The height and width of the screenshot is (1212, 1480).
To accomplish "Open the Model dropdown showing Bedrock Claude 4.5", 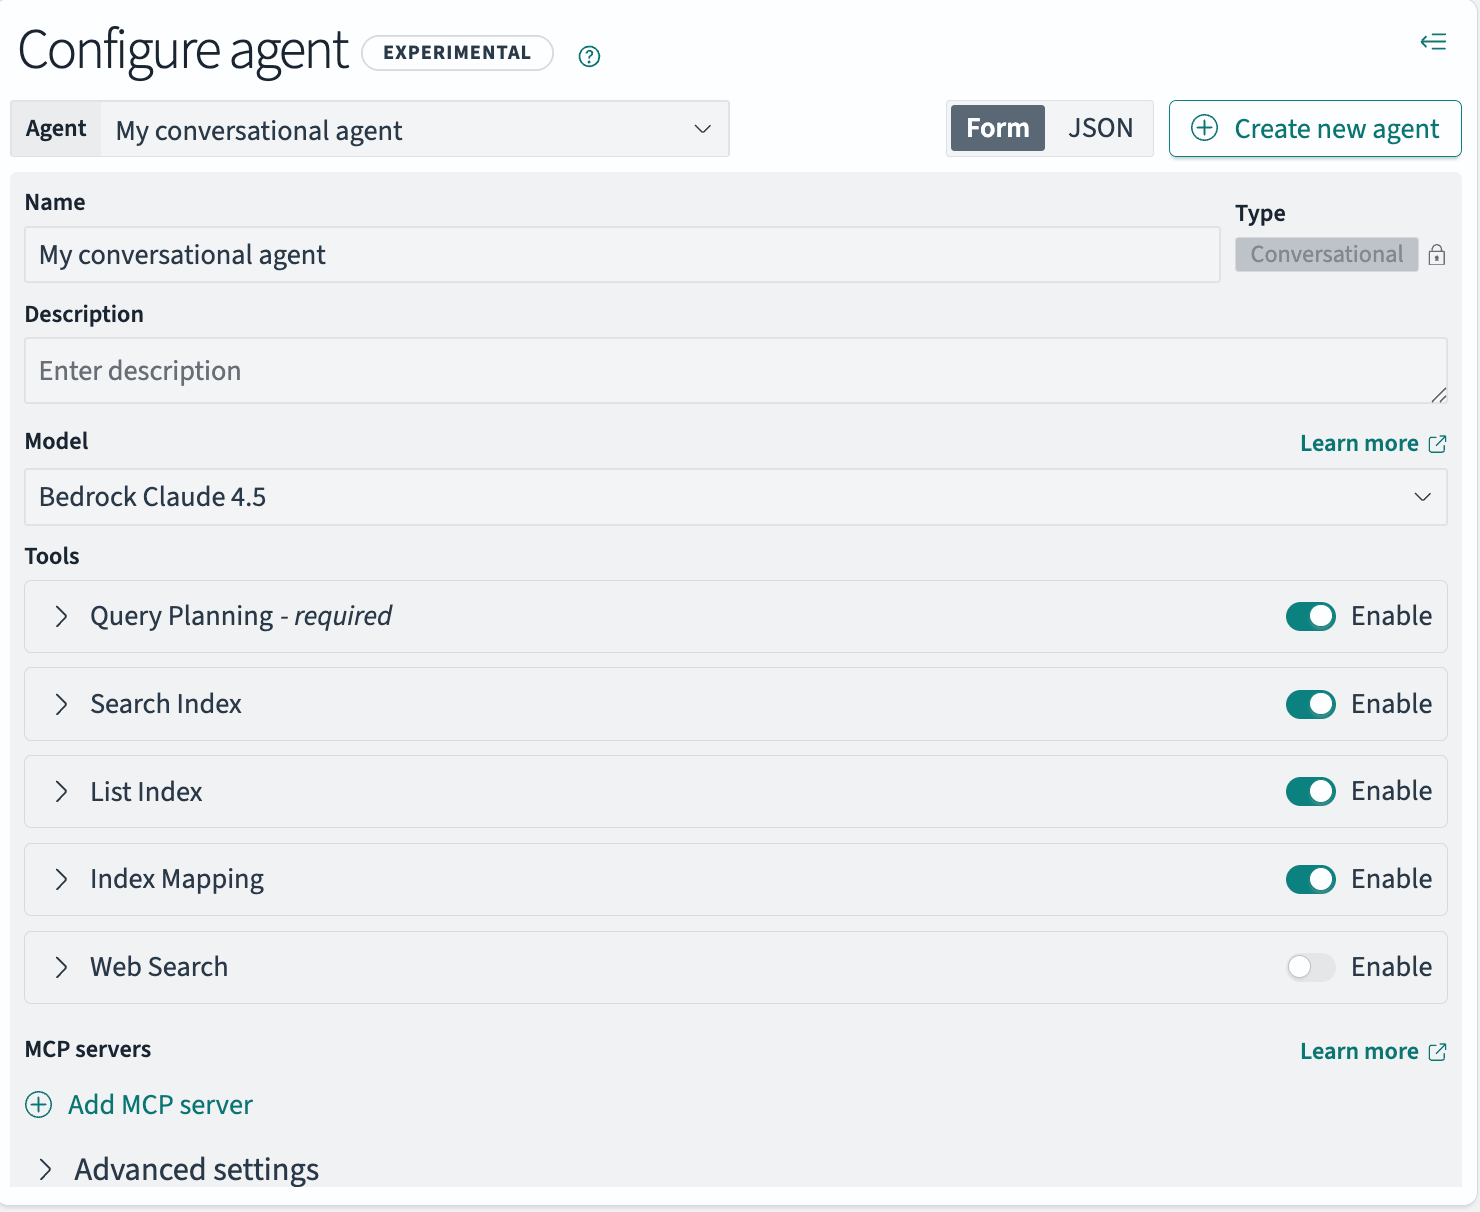I will click(x=735, y=497).
